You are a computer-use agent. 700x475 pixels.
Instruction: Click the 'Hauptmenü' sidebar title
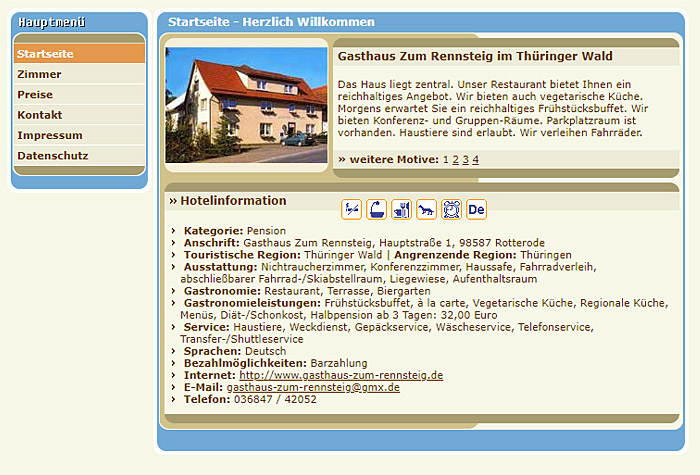click(52, 22)
